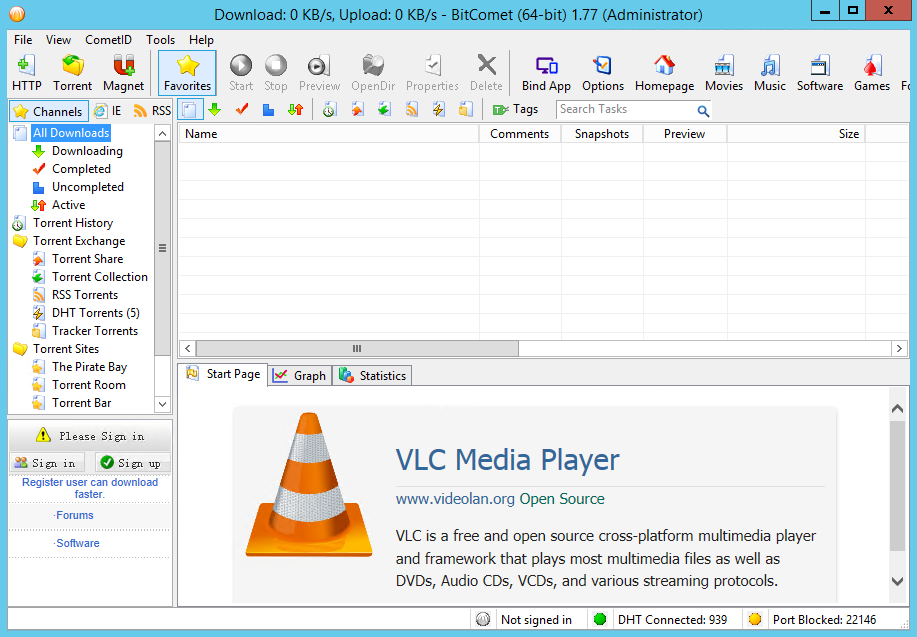Select the all-tasks filter icon in filter bar

(x=190, y=109)
